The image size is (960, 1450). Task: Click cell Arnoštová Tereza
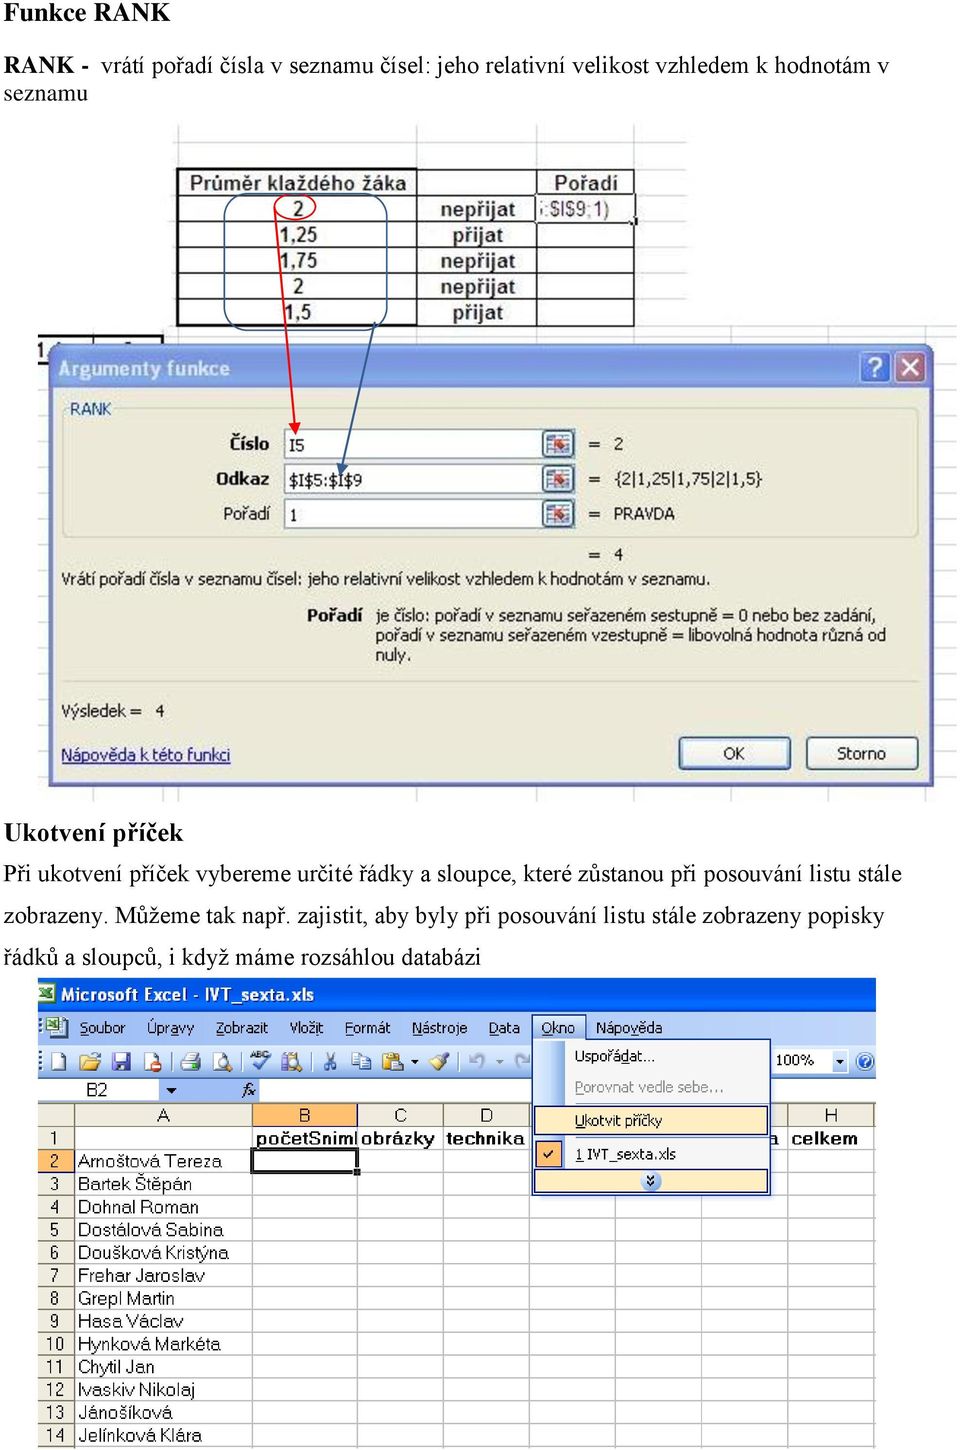click(x=163, y=1161)
